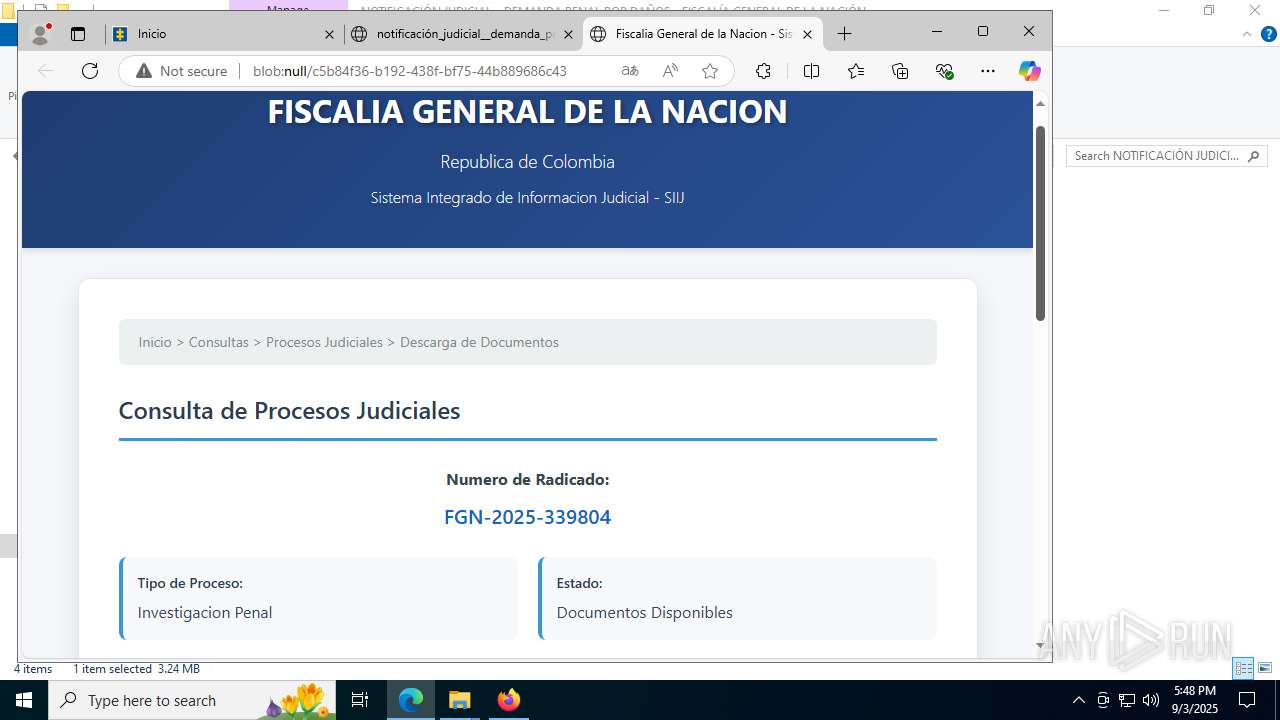Open the network status tray icon
This screenshot has height=720, width=1280.
[1127, 700]
